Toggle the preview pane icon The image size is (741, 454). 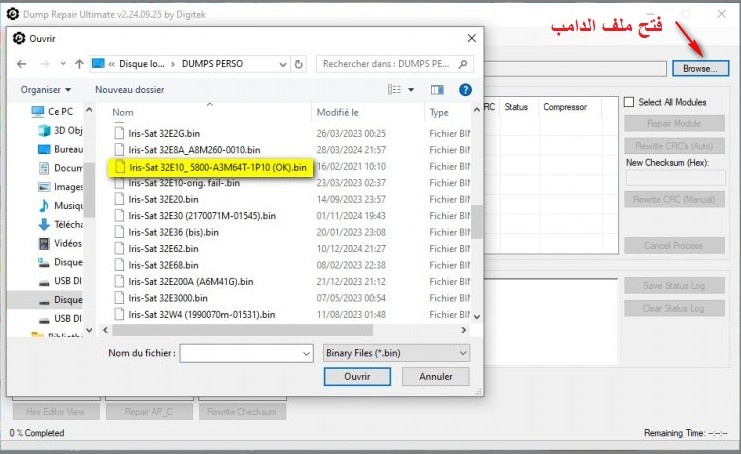(x=437, y=90)
